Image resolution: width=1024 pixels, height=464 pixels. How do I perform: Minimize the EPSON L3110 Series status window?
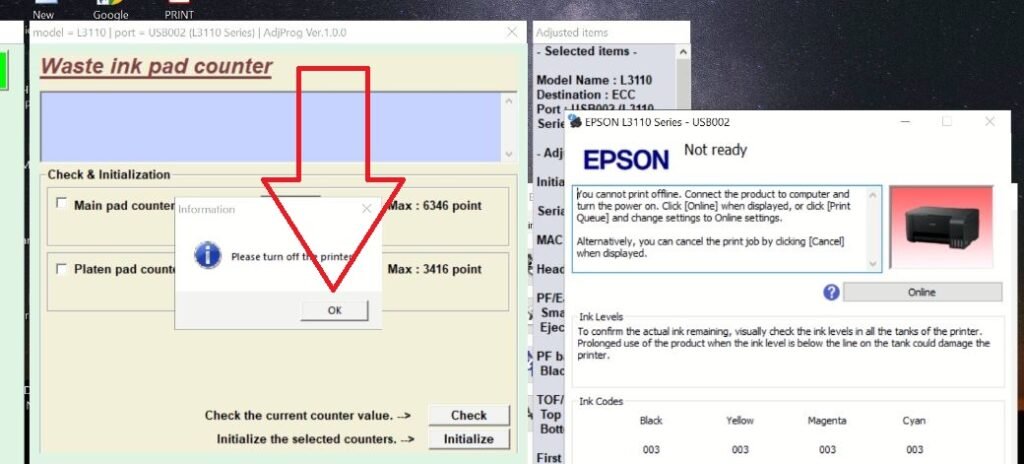click(x=904, y=122)
